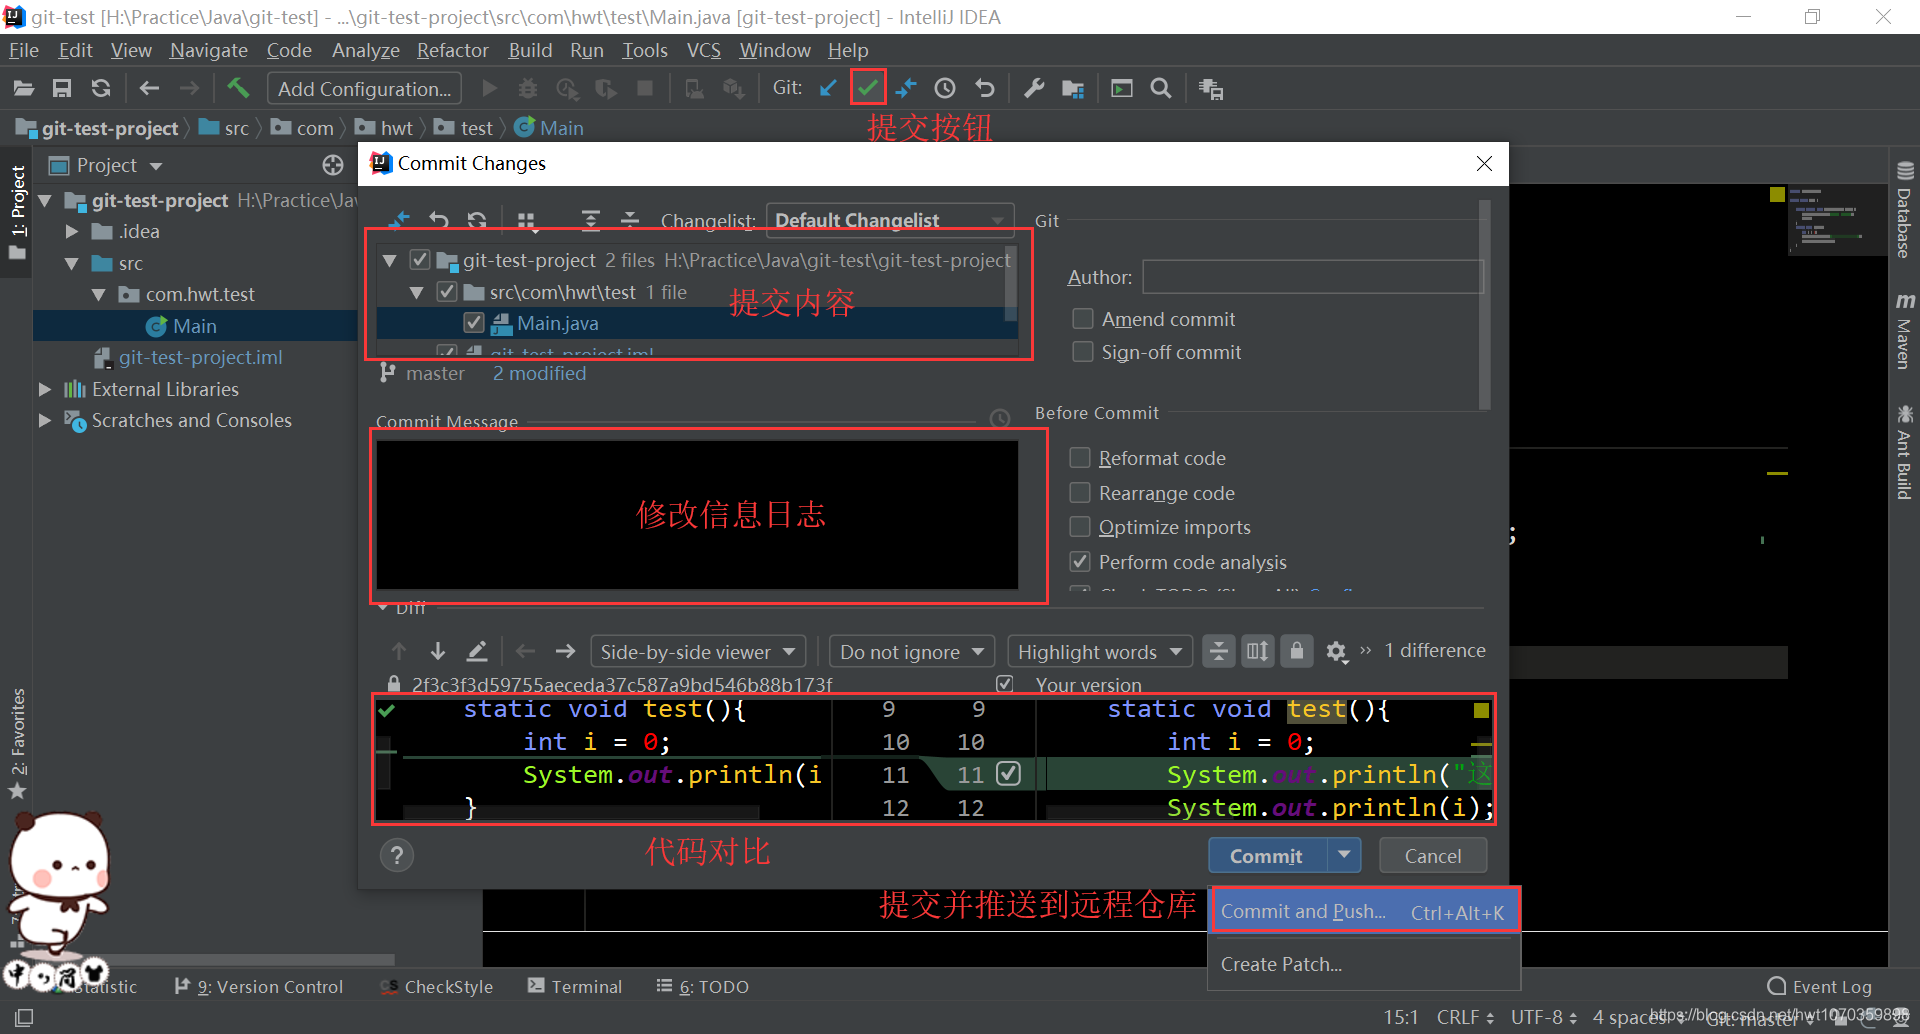Image resolution: width=1920 pixels, height=1034 pixels.
Task: Click the Open folder toolbar icon
Action: [23, 89]
